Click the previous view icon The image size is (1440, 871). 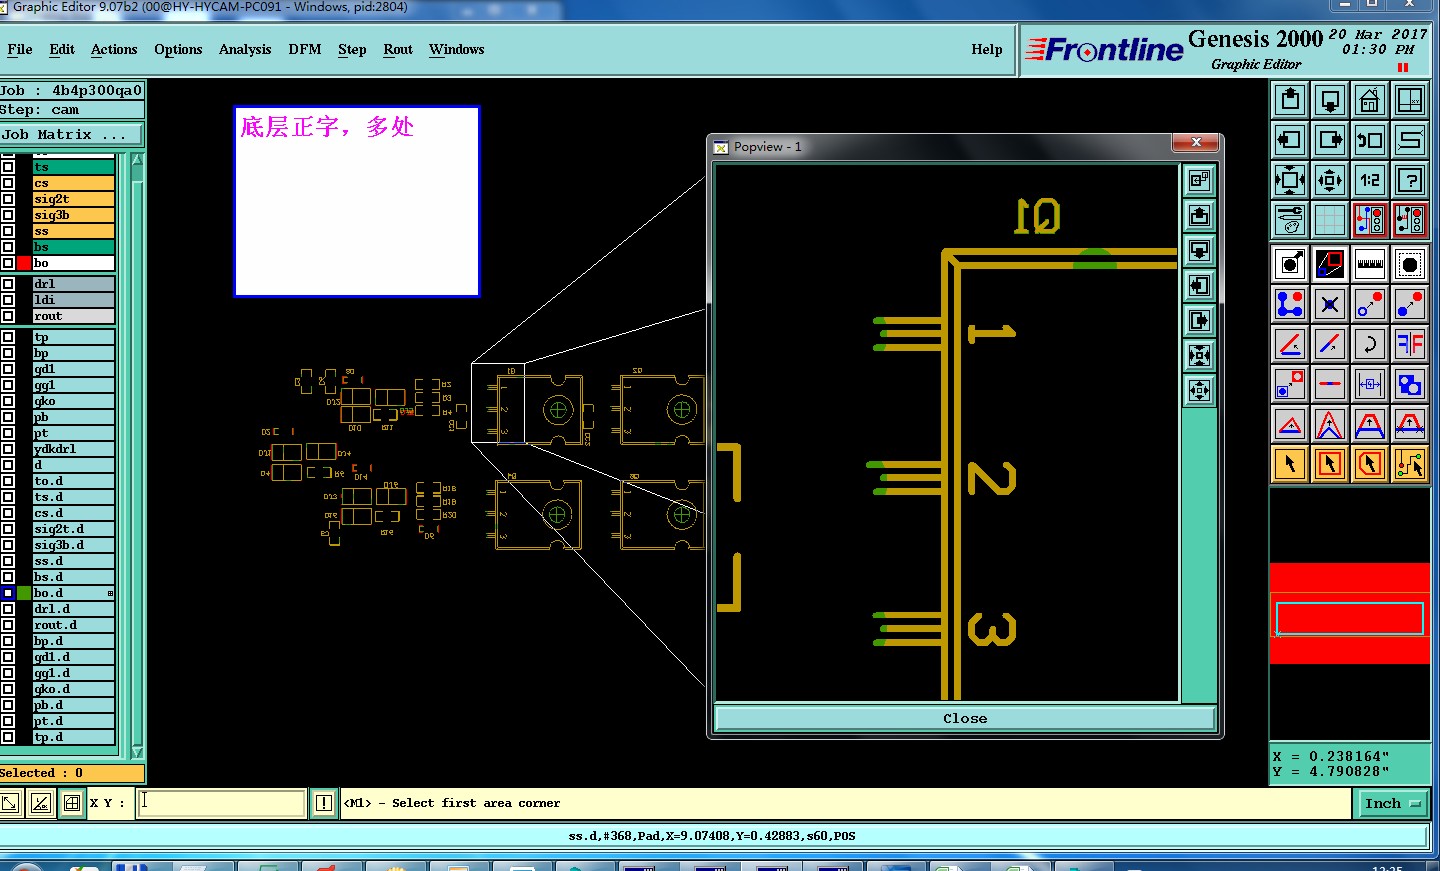tap(1370, 140)
